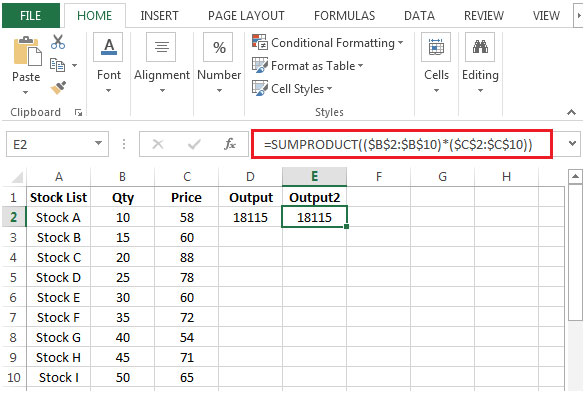Screen dimensions: 585x393
Task: Open the Number percent group button
Action: [219, 47]
